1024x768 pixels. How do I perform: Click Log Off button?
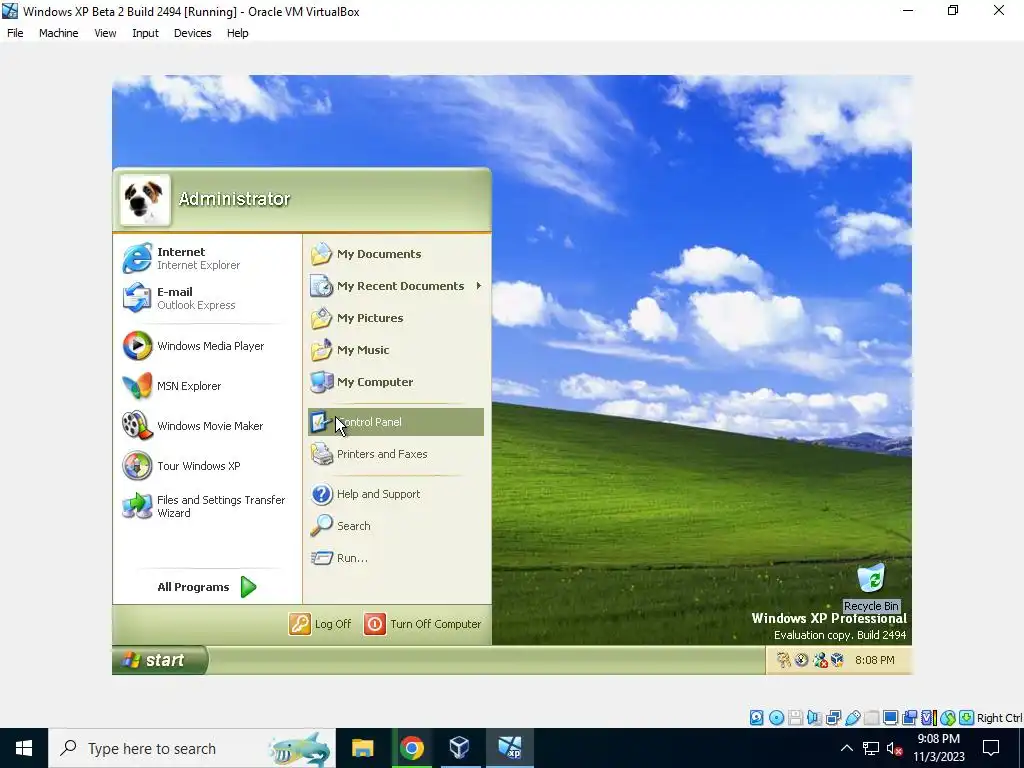pyautogui.click(x=320, y=624)
